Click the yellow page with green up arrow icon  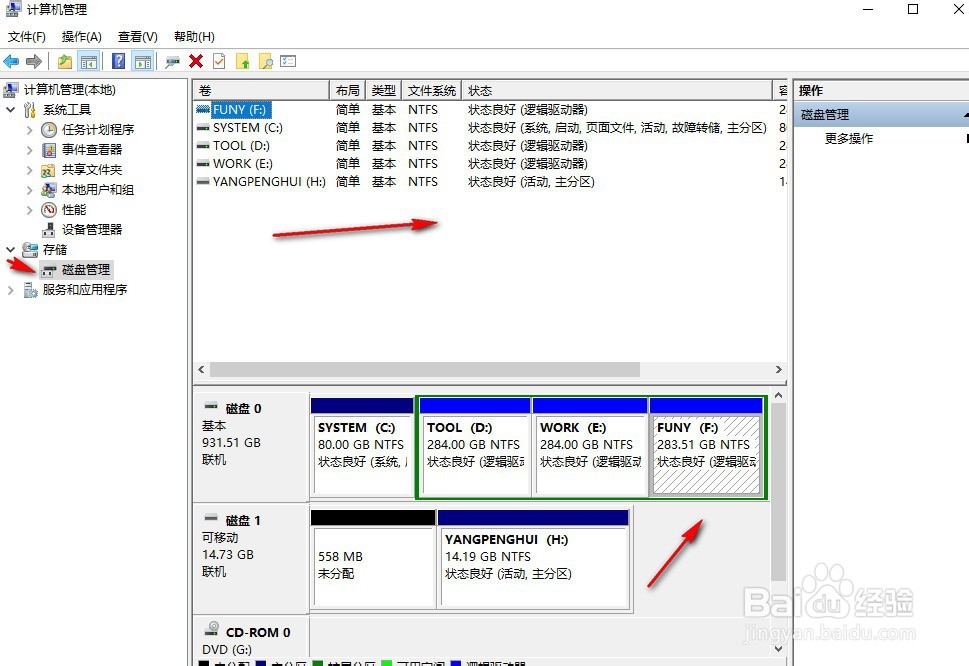pos(242,61)
